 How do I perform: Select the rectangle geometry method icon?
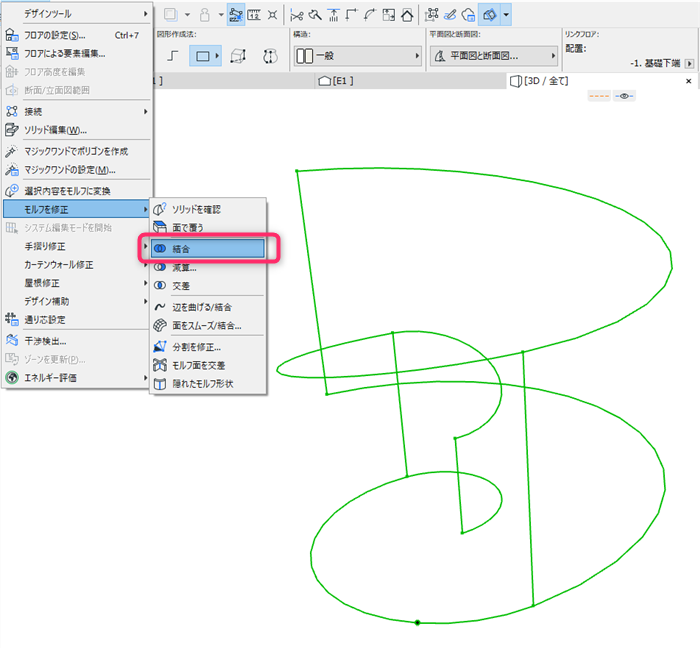pos(205,56)
